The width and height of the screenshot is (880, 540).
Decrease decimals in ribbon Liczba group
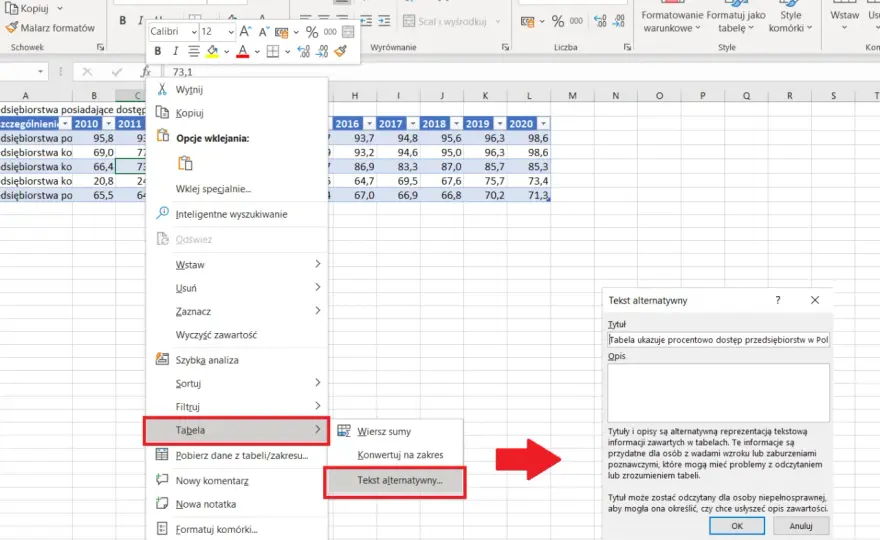coord(618,21)
